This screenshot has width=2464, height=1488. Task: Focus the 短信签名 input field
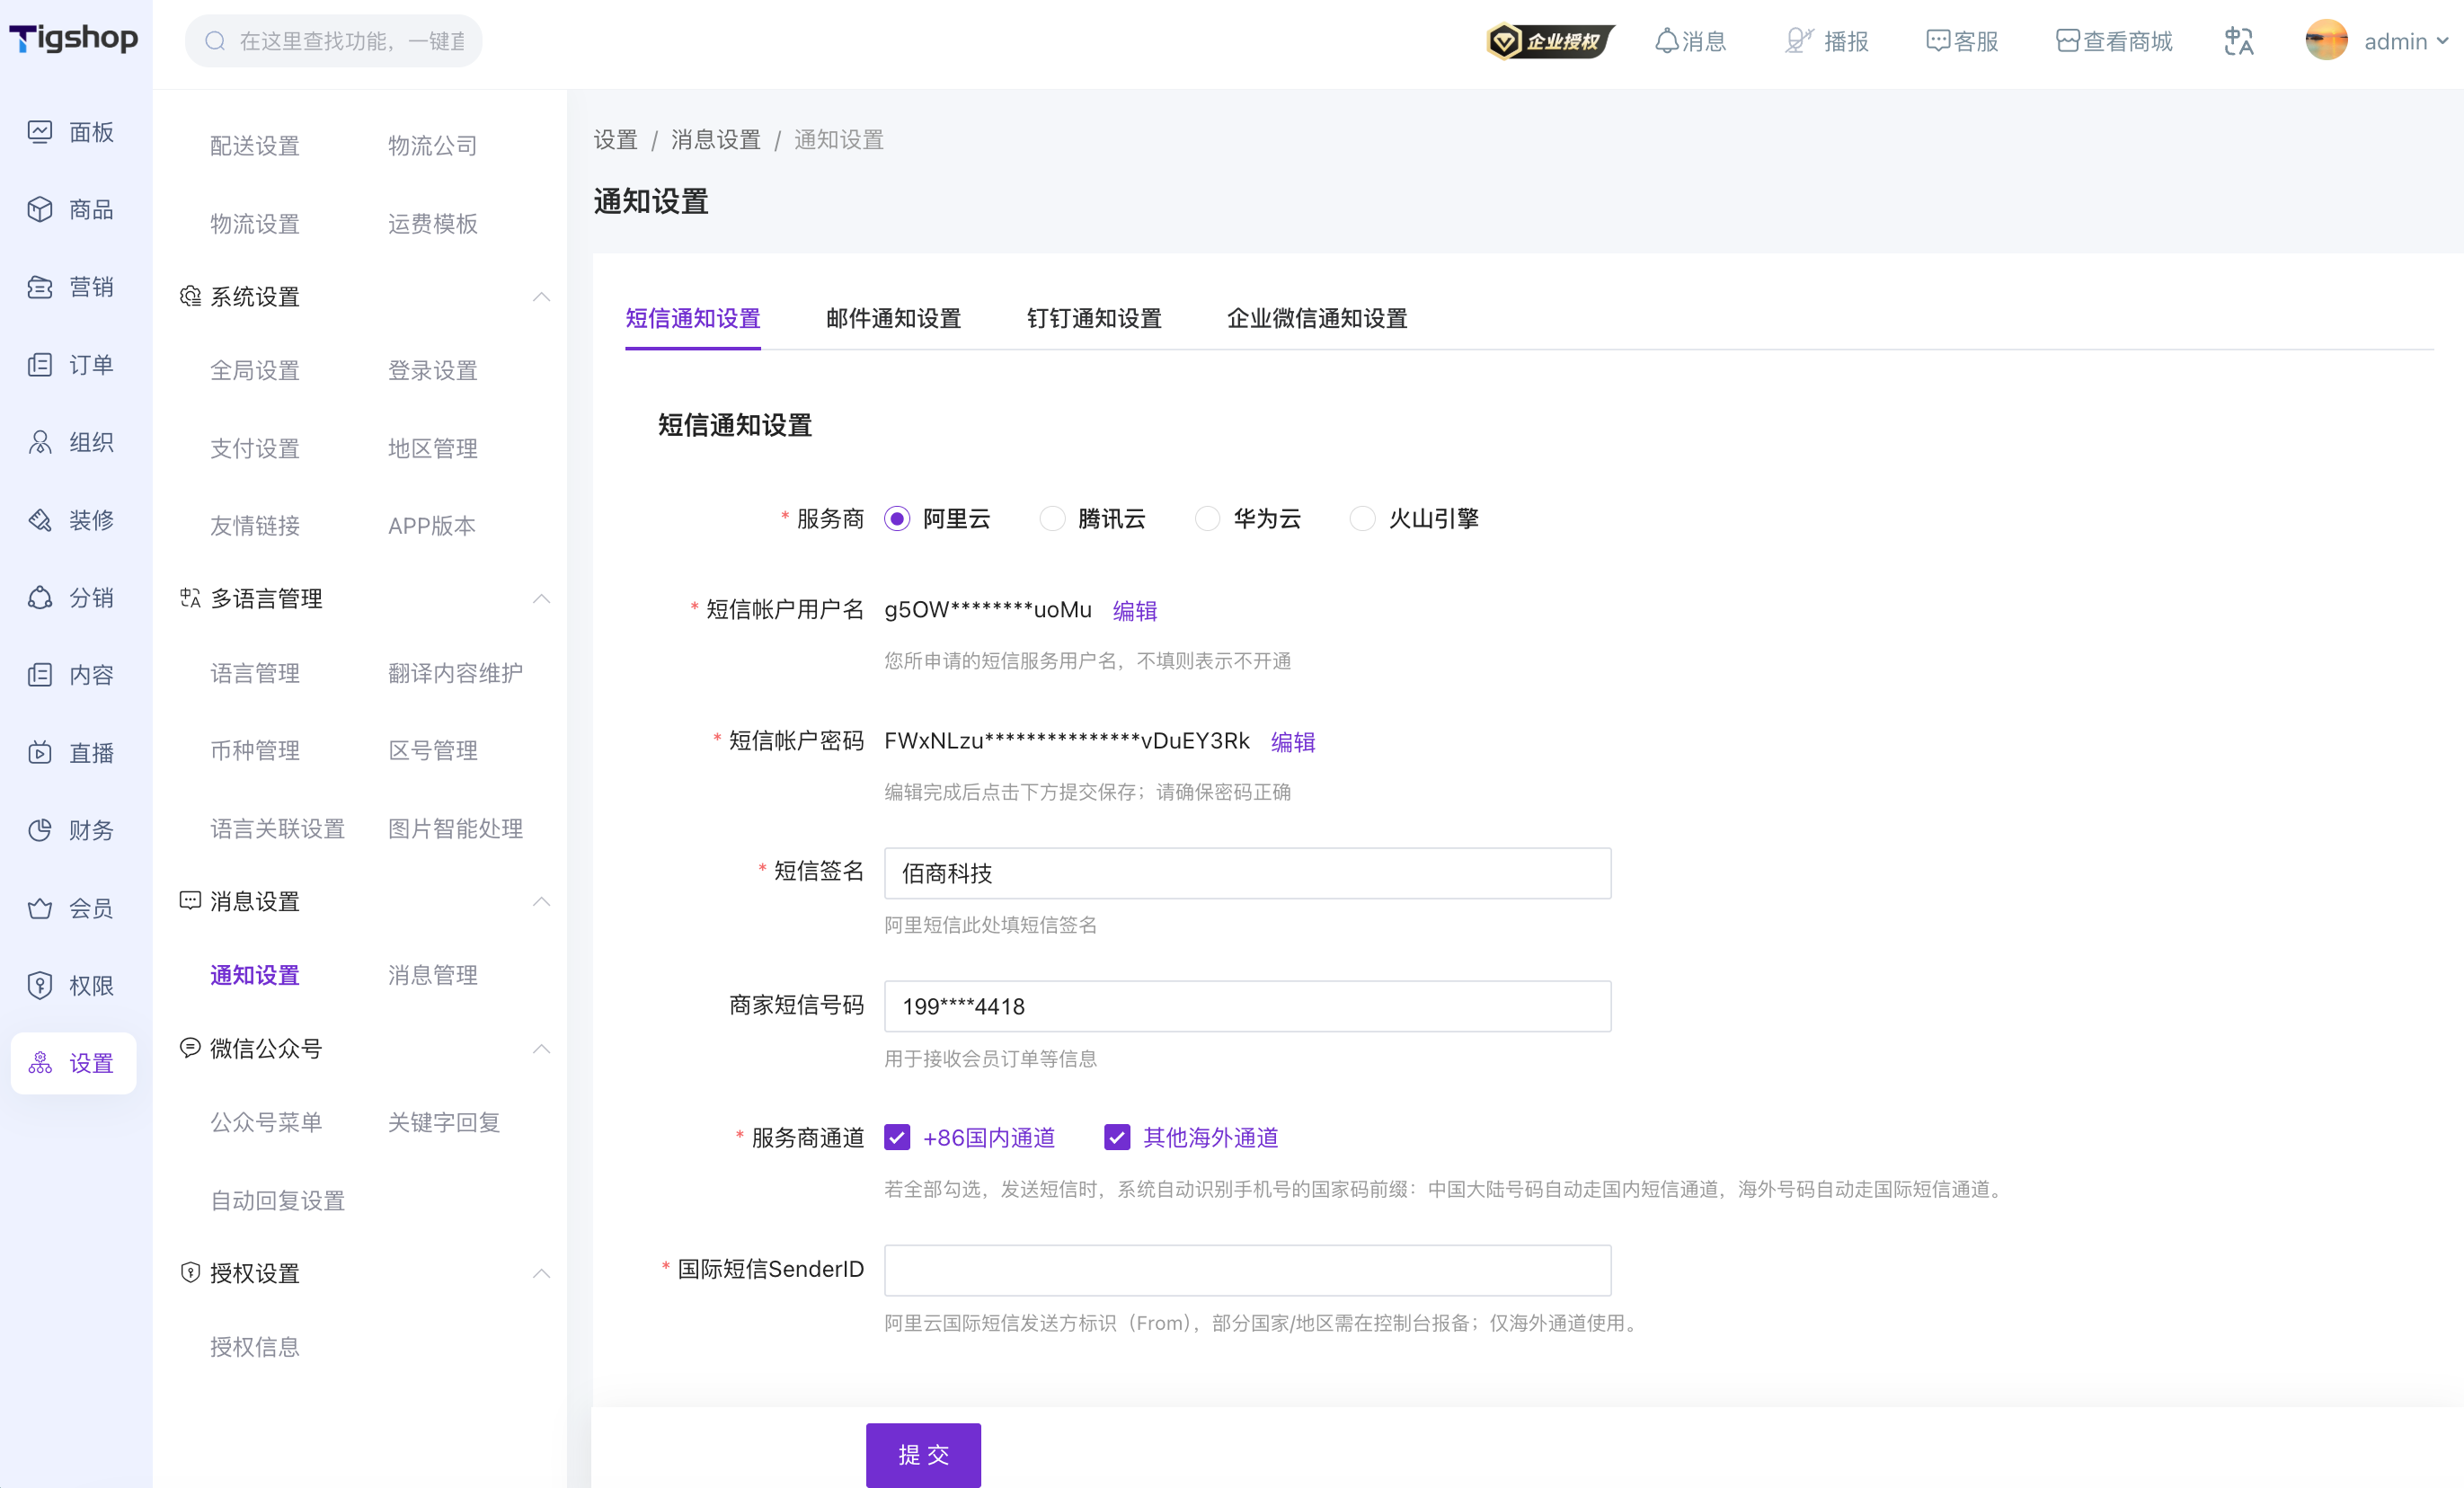(1247, 873)
